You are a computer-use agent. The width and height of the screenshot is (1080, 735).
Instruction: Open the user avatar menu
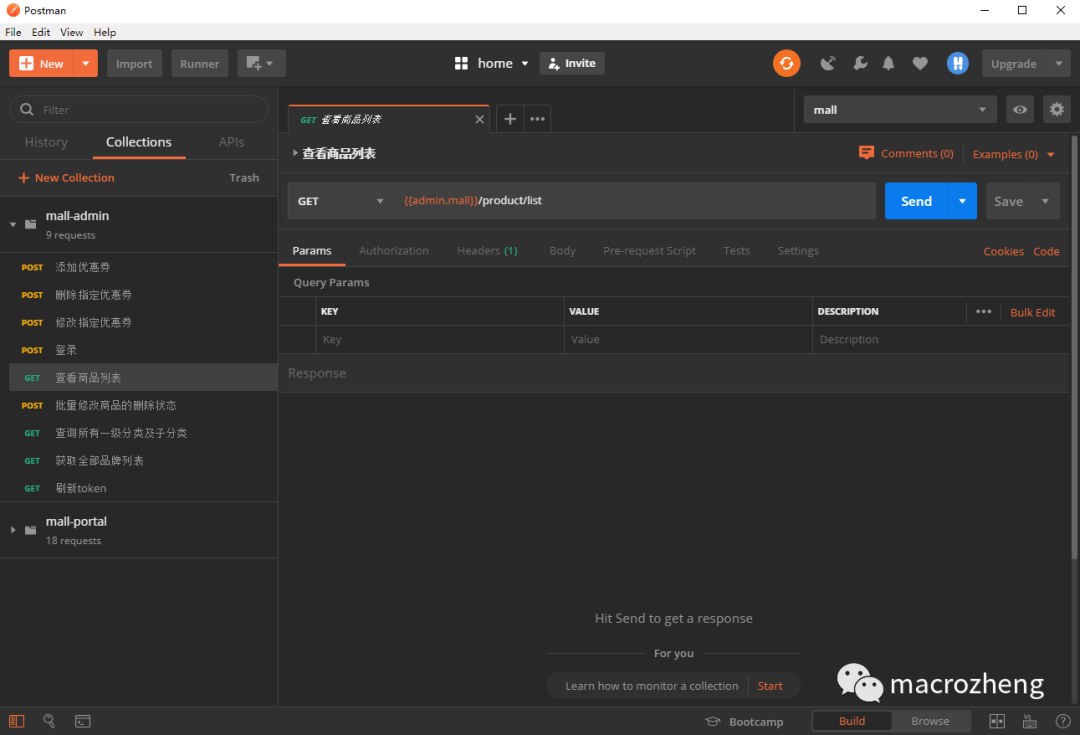(x=957, y=63)
